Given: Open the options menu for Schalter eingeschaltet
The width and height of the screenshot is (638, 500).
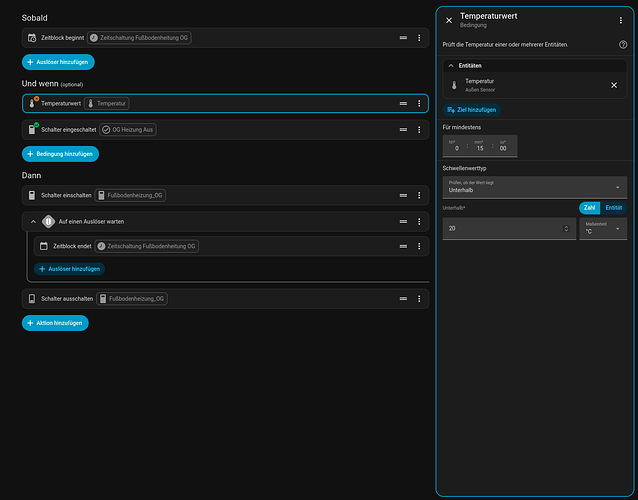Looking at the screenshot, I should [x=419, y=130].
